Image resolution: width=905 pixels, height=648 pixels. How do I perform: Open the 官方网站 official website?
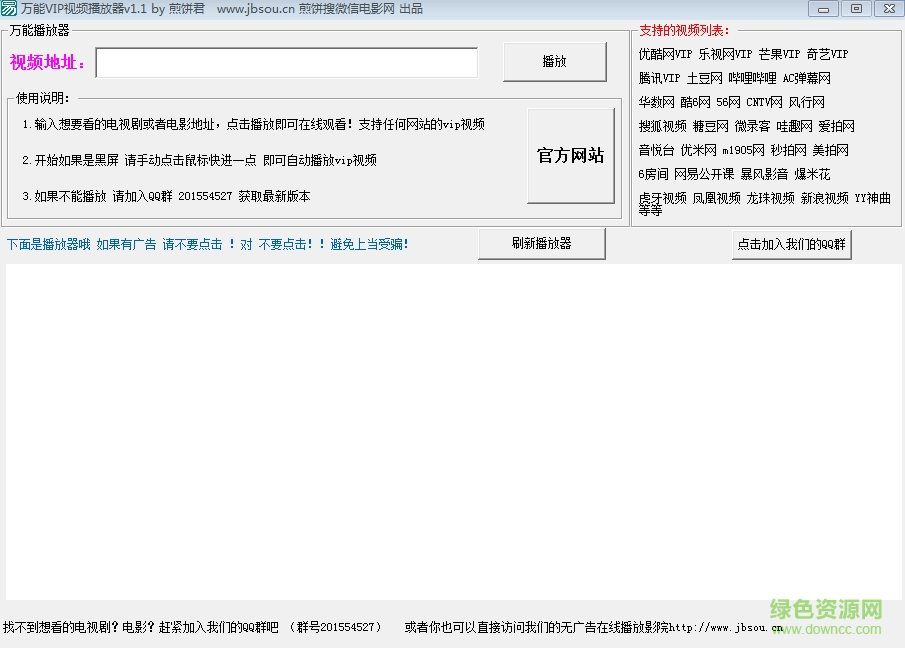(570, 156)
